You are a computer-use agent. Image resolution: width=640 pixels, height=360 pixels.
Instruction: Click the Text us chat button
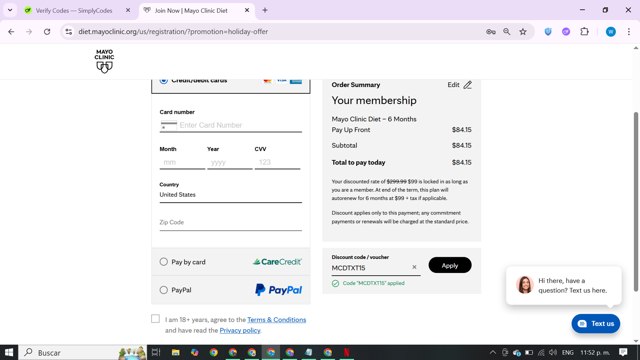(596, 324)
